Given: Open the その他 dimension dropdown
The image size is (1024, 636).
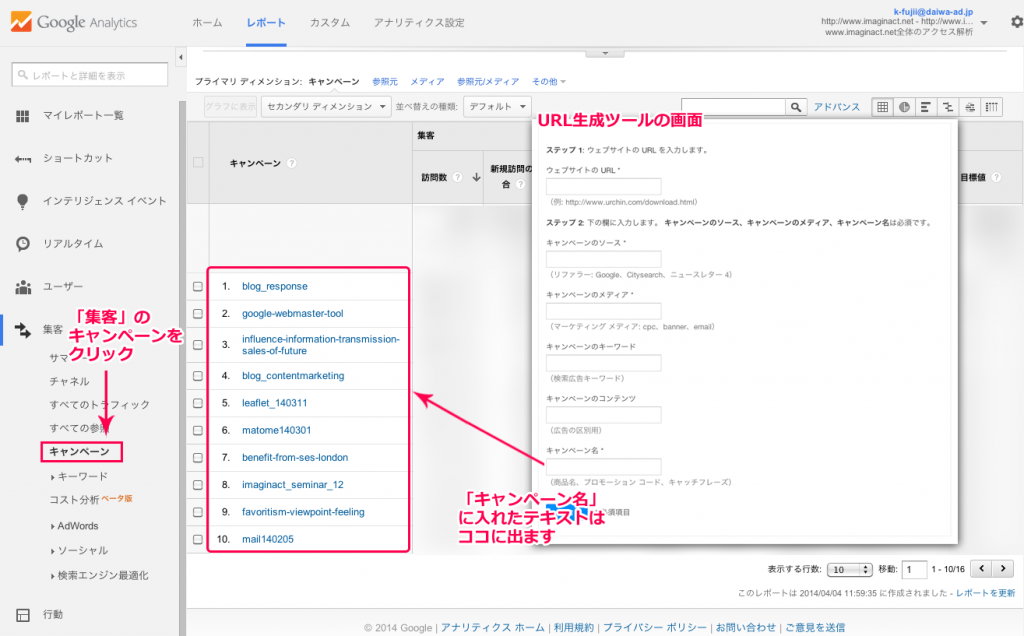Looking at the screenshot, I should pos(549,82).
